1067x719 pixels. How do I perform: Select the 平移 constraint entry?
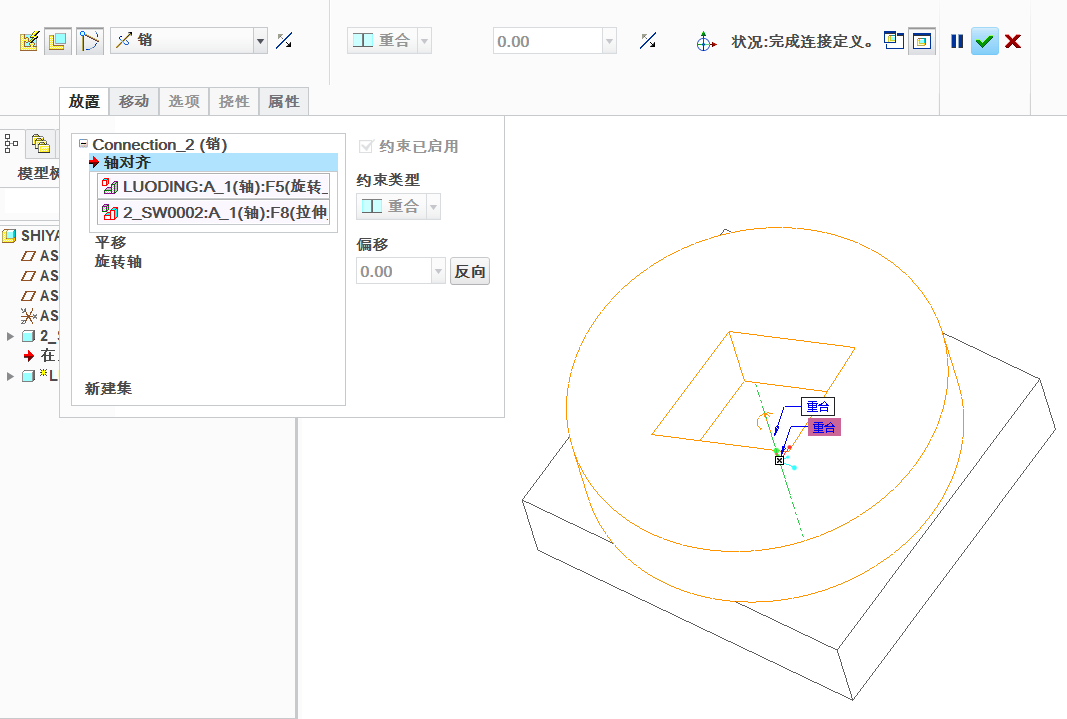(110, 242)
